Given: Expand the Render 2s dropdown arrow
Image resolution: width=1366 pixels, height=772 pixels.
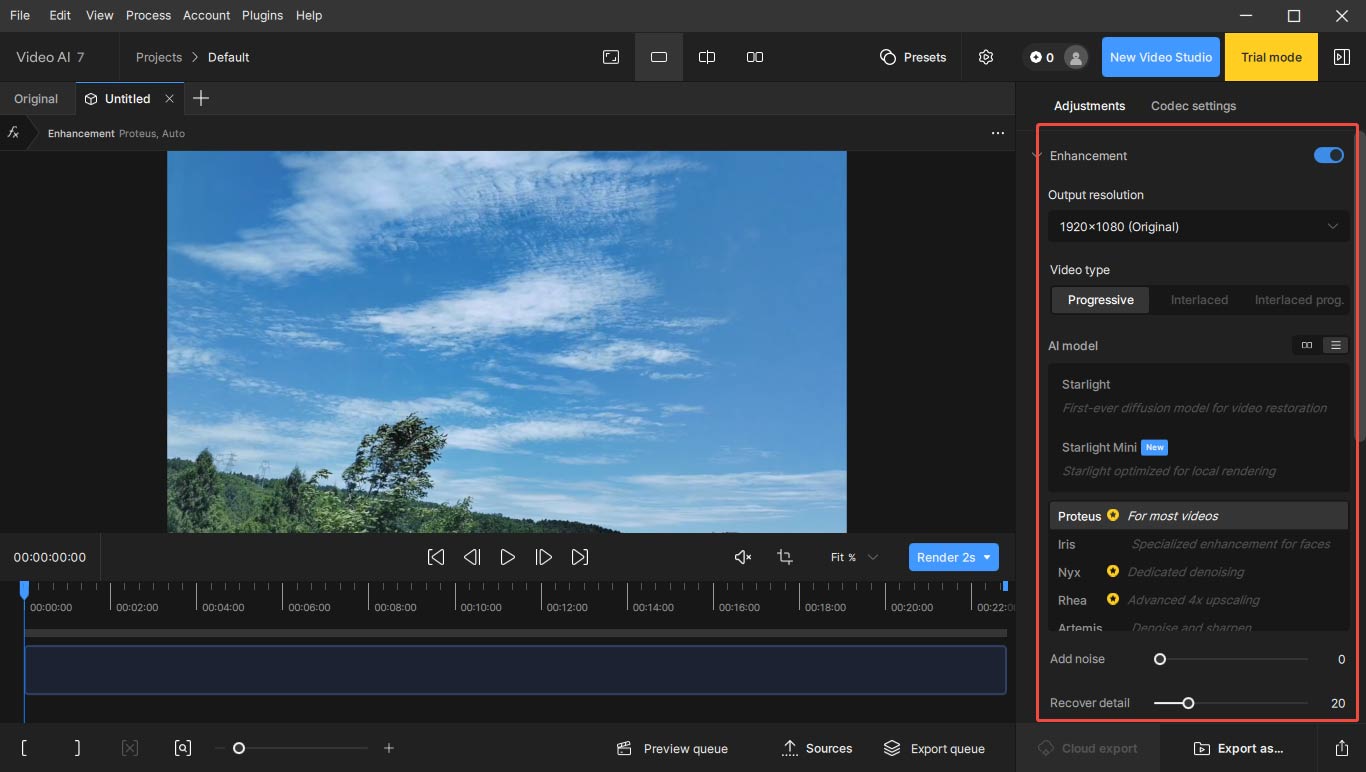Looking at the screenshot, I should pyautogui.click(x=987, y=557).
